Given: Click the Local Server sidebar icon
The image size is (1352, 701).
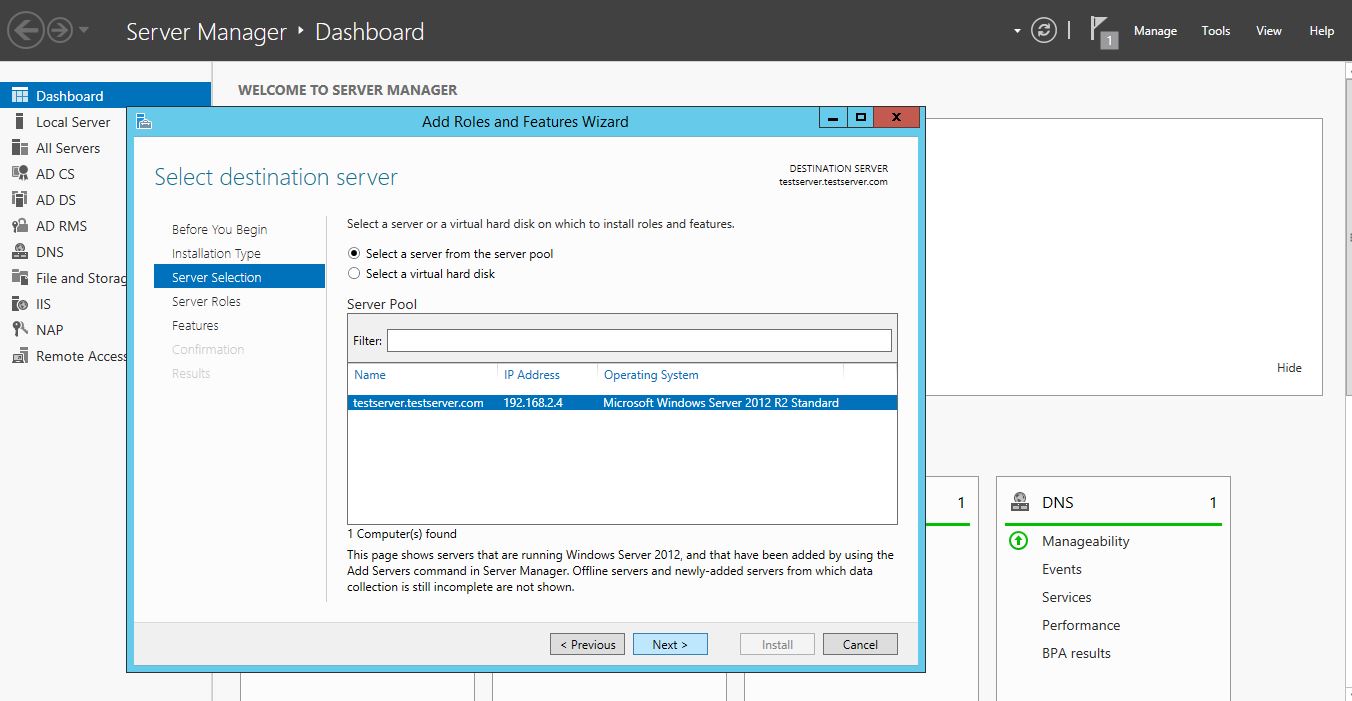Looking at the screenshot, I should [19, 122].
